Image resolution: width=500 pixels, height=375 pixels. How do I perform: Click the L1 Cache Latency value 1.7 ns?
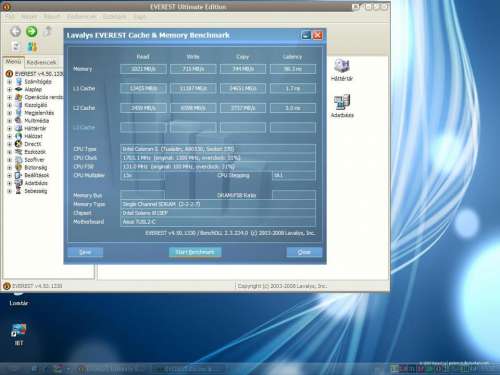(293, 88)
